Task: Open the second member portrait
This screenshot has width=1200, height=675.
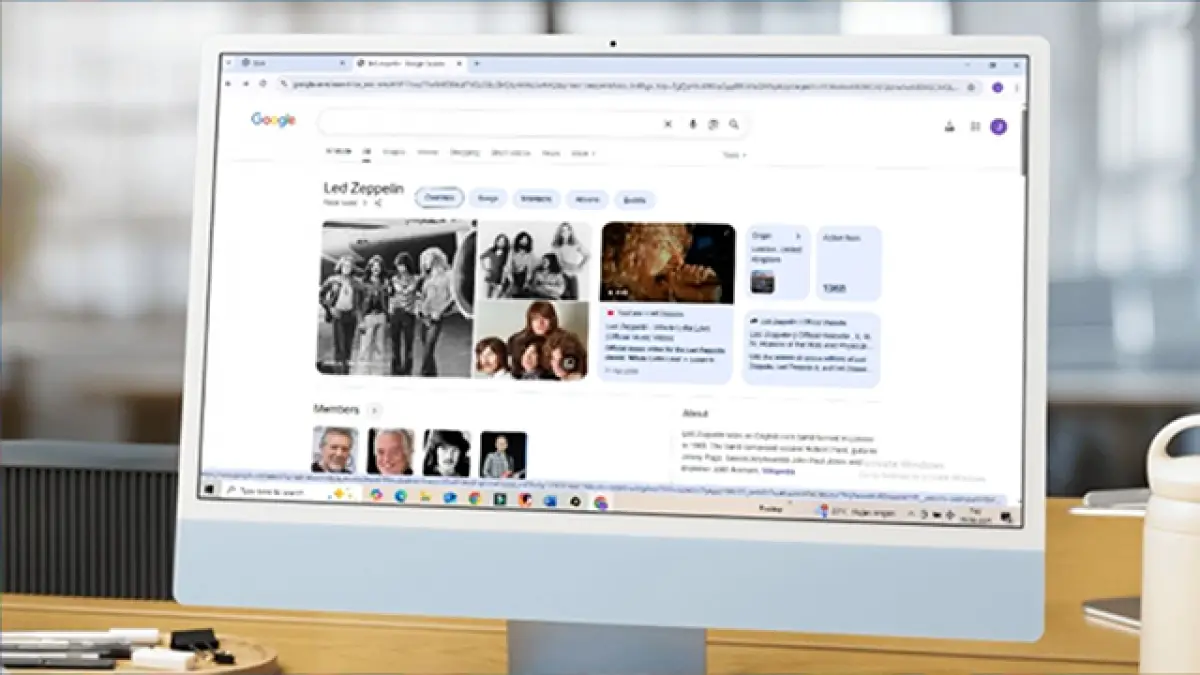Action: click(390, 452)
